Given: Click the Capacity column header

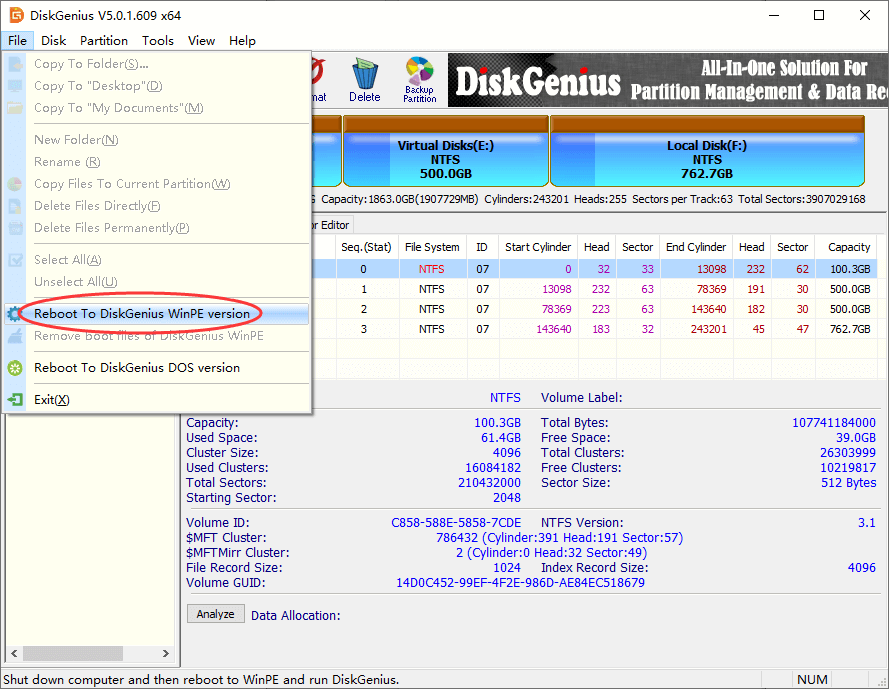Looking at the screenshot, I should click(x=849, y=247).
